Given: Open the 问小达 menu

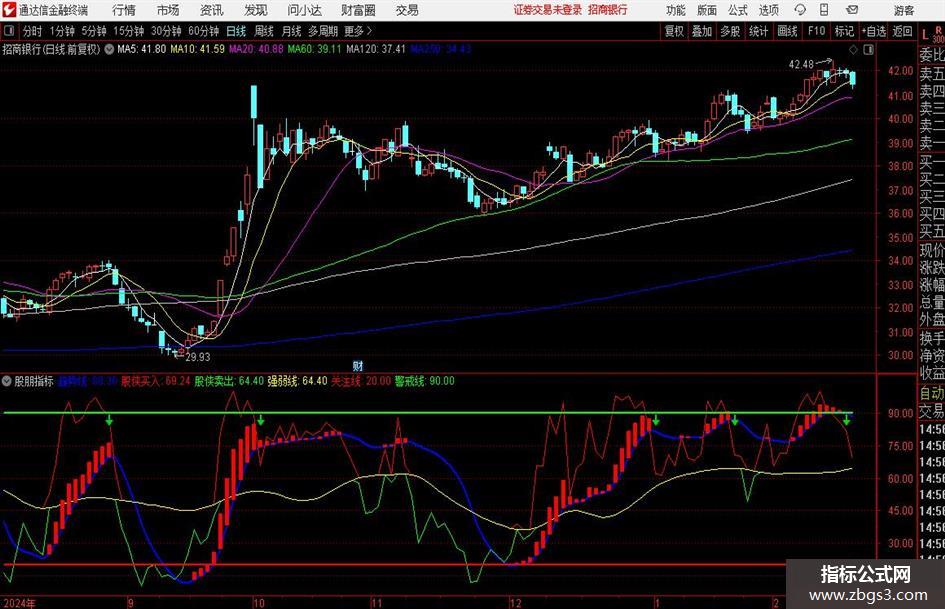Looking at the screenshot, I should click(x=304, y=10).
